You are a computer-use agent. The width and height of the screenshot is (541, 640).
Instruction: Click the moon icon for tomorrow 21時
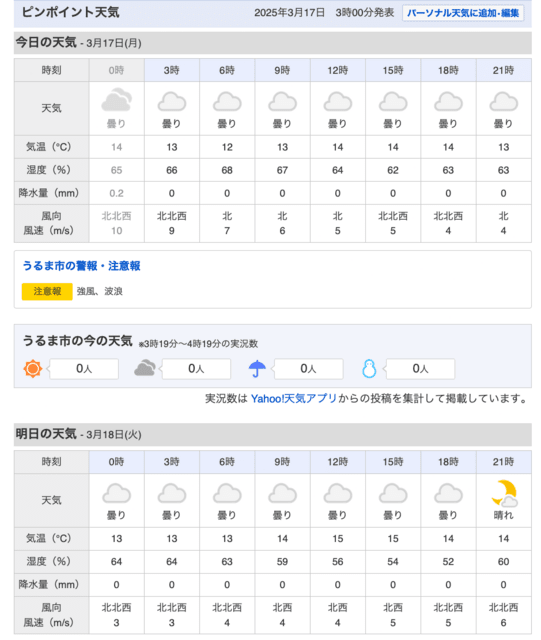coord(504,493)
